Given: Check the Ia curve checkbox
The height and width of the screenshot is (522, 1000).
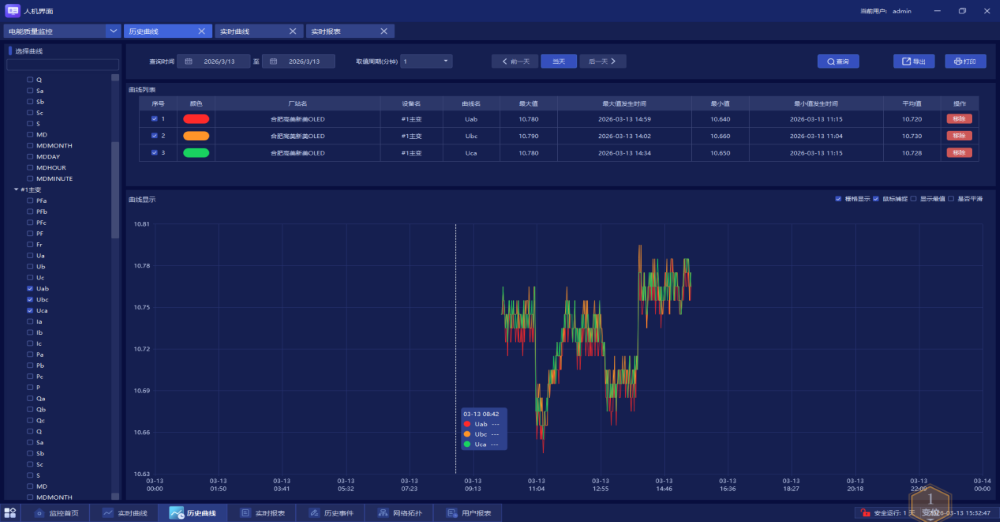Looking at the screenshot, I should 30,322.
